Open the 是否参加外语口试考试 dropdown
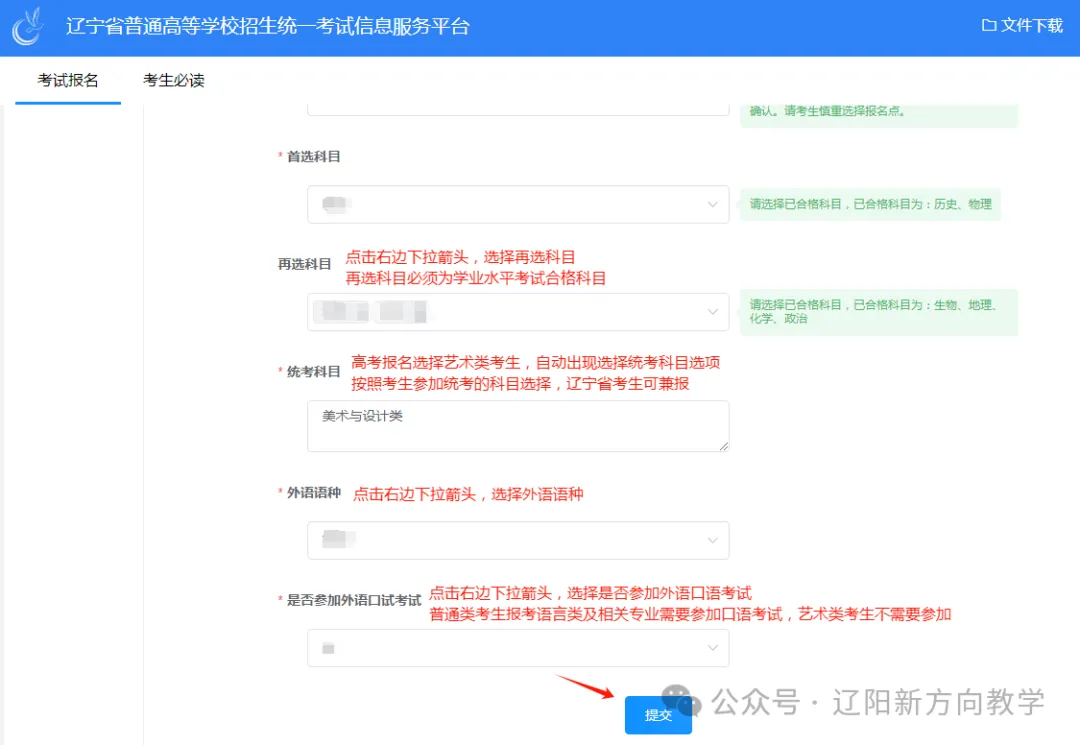1080x745 pixels. 518,648
